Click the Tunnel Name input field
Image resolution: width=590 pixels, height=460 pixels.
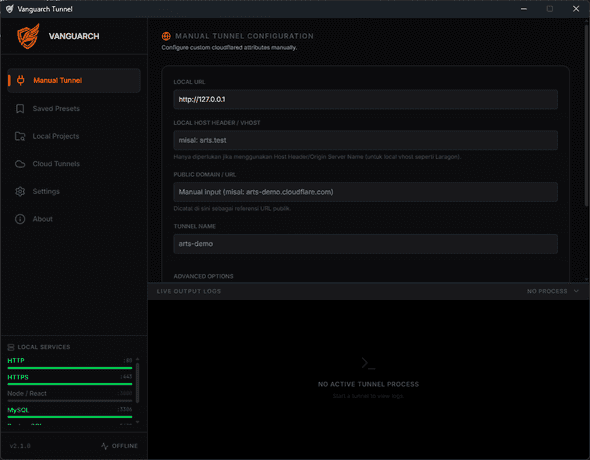tap(365, 244)
